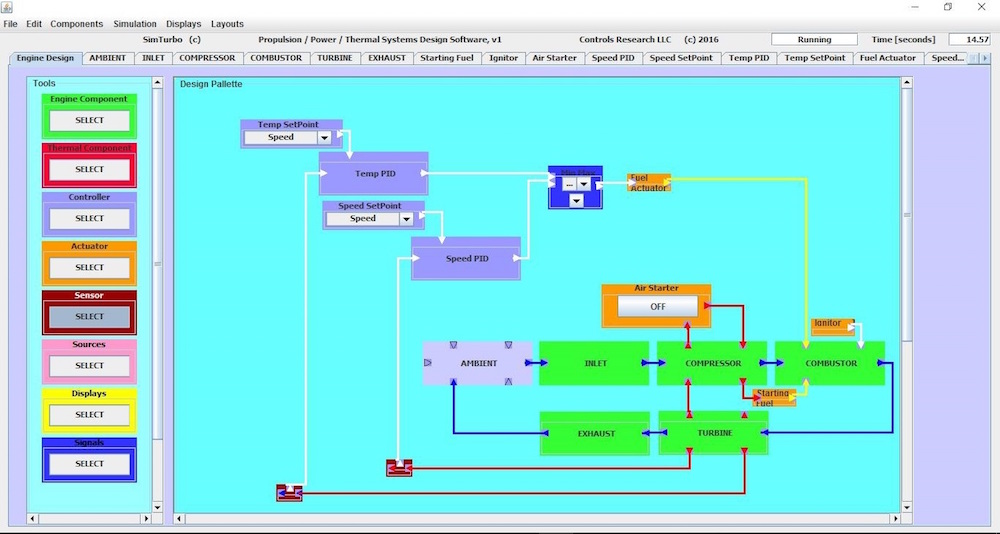
Task: Click the Fuel Actuator block
Action: click(x=648, y=183)
